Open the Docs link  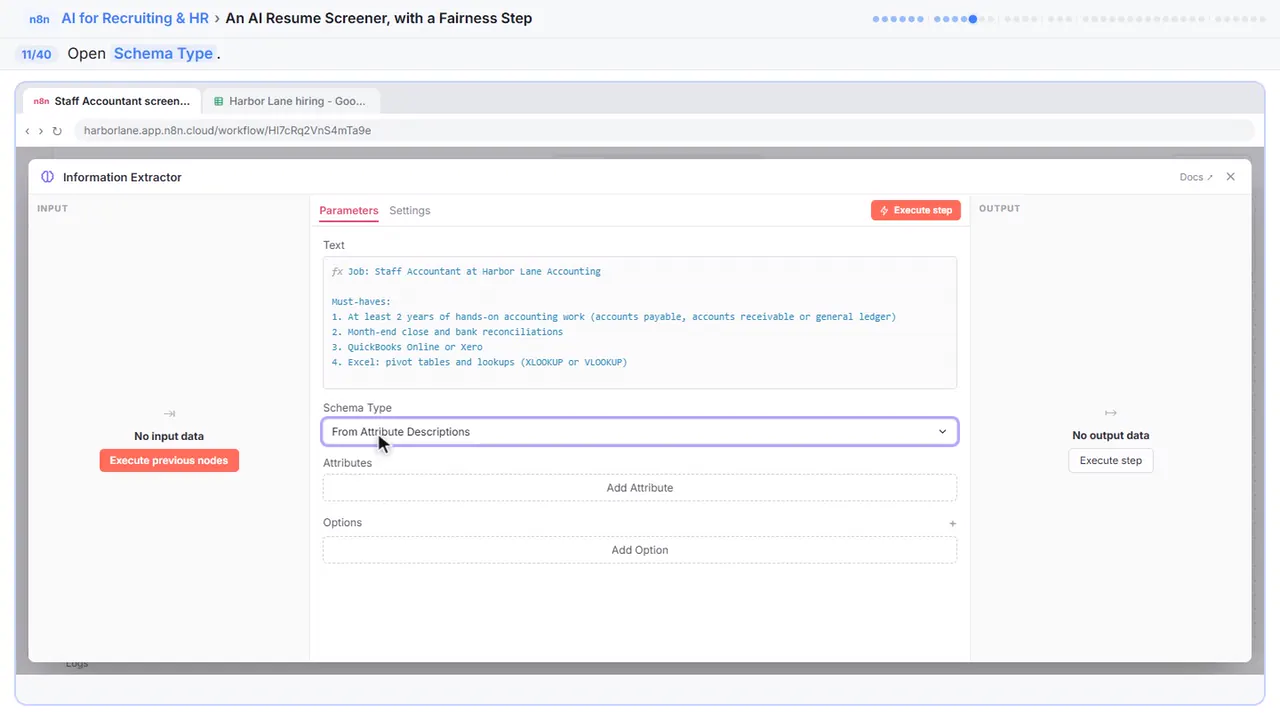point(1196,177)
